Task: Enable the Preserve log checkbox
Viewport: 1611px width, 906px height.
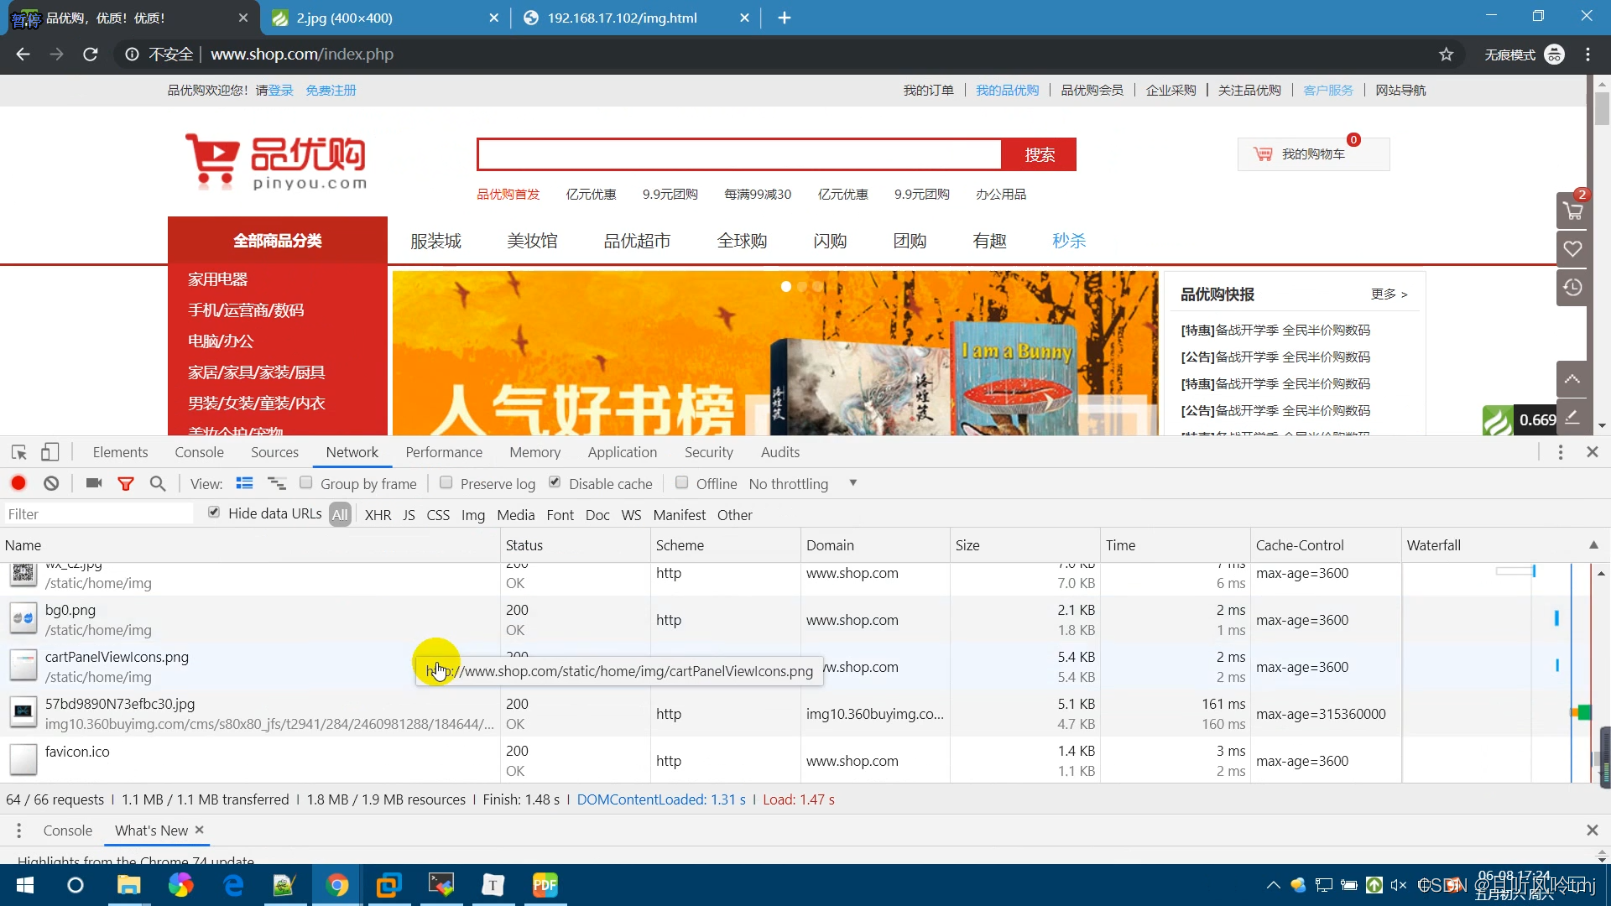Action: [447, 483]
